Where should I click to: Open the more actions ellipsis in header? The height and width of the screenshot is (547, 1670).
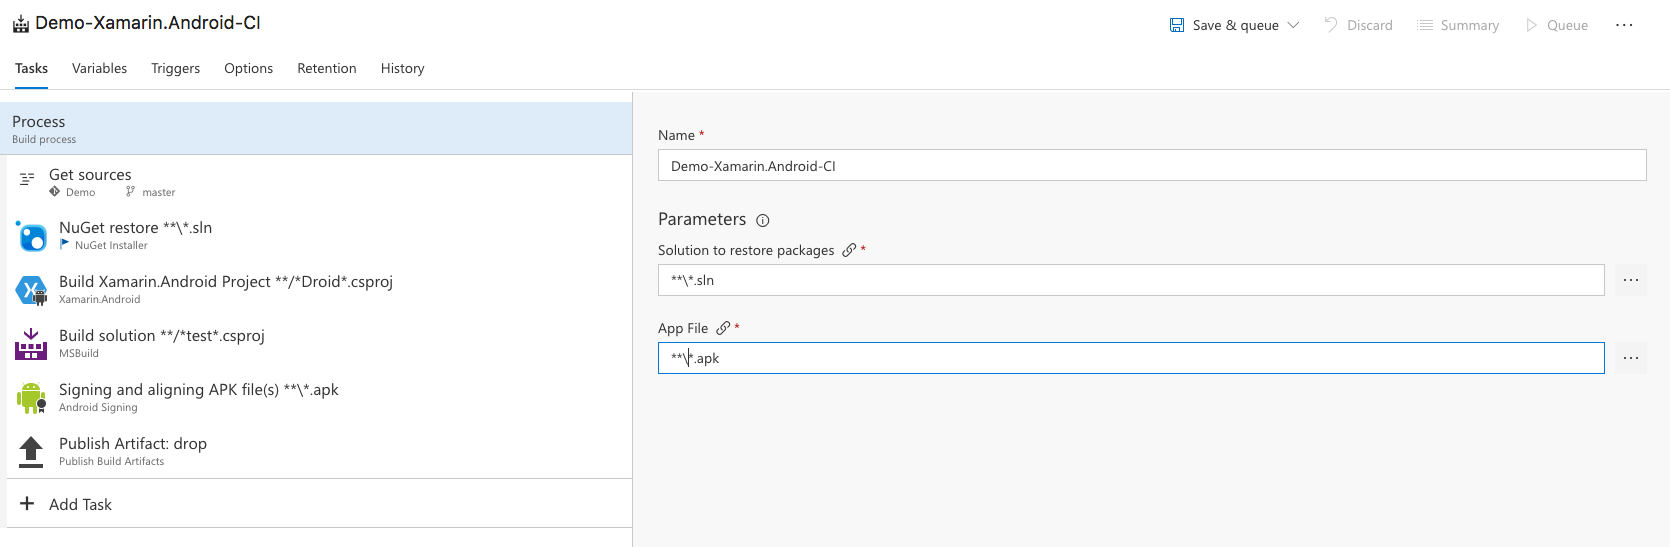pyautogui.click(x=1624, y=25)
